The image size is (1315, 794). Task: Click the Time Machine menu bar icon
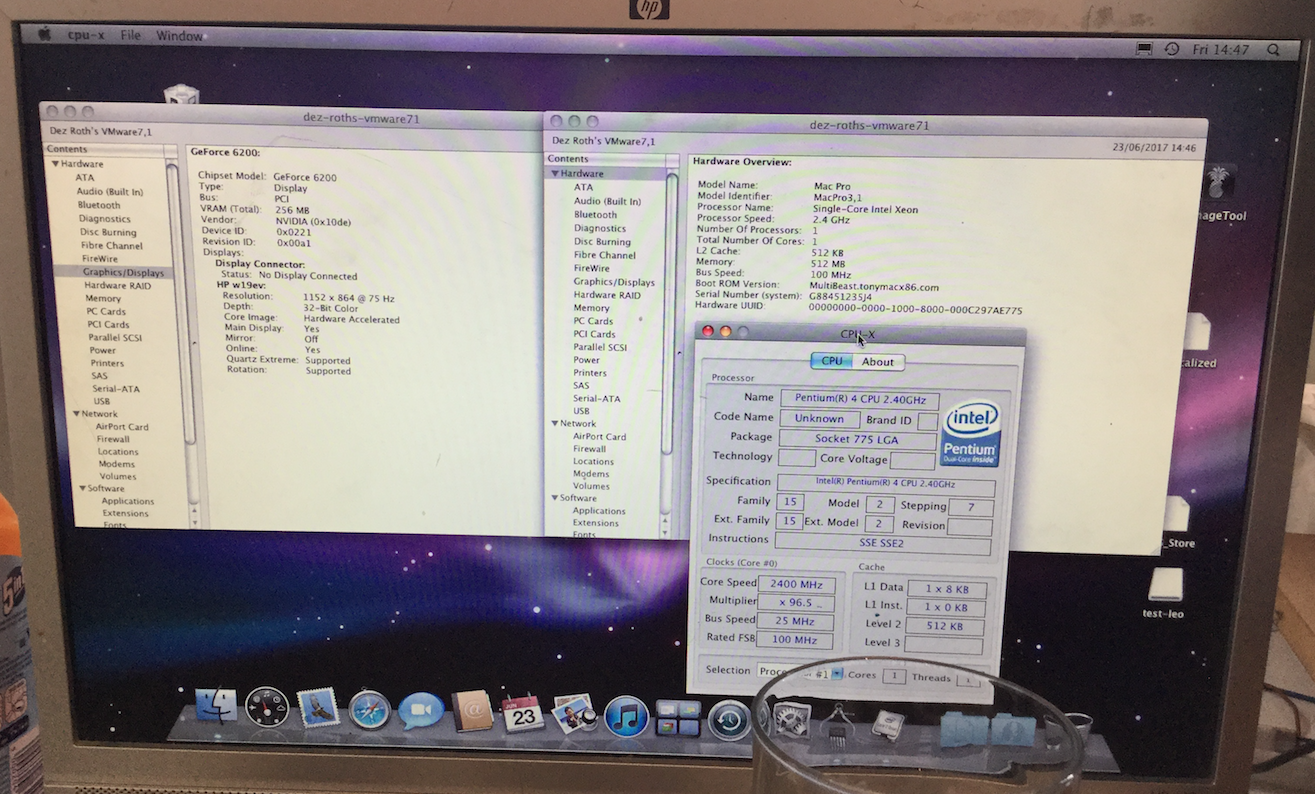pyautogui.click(x=1173, y=49)
